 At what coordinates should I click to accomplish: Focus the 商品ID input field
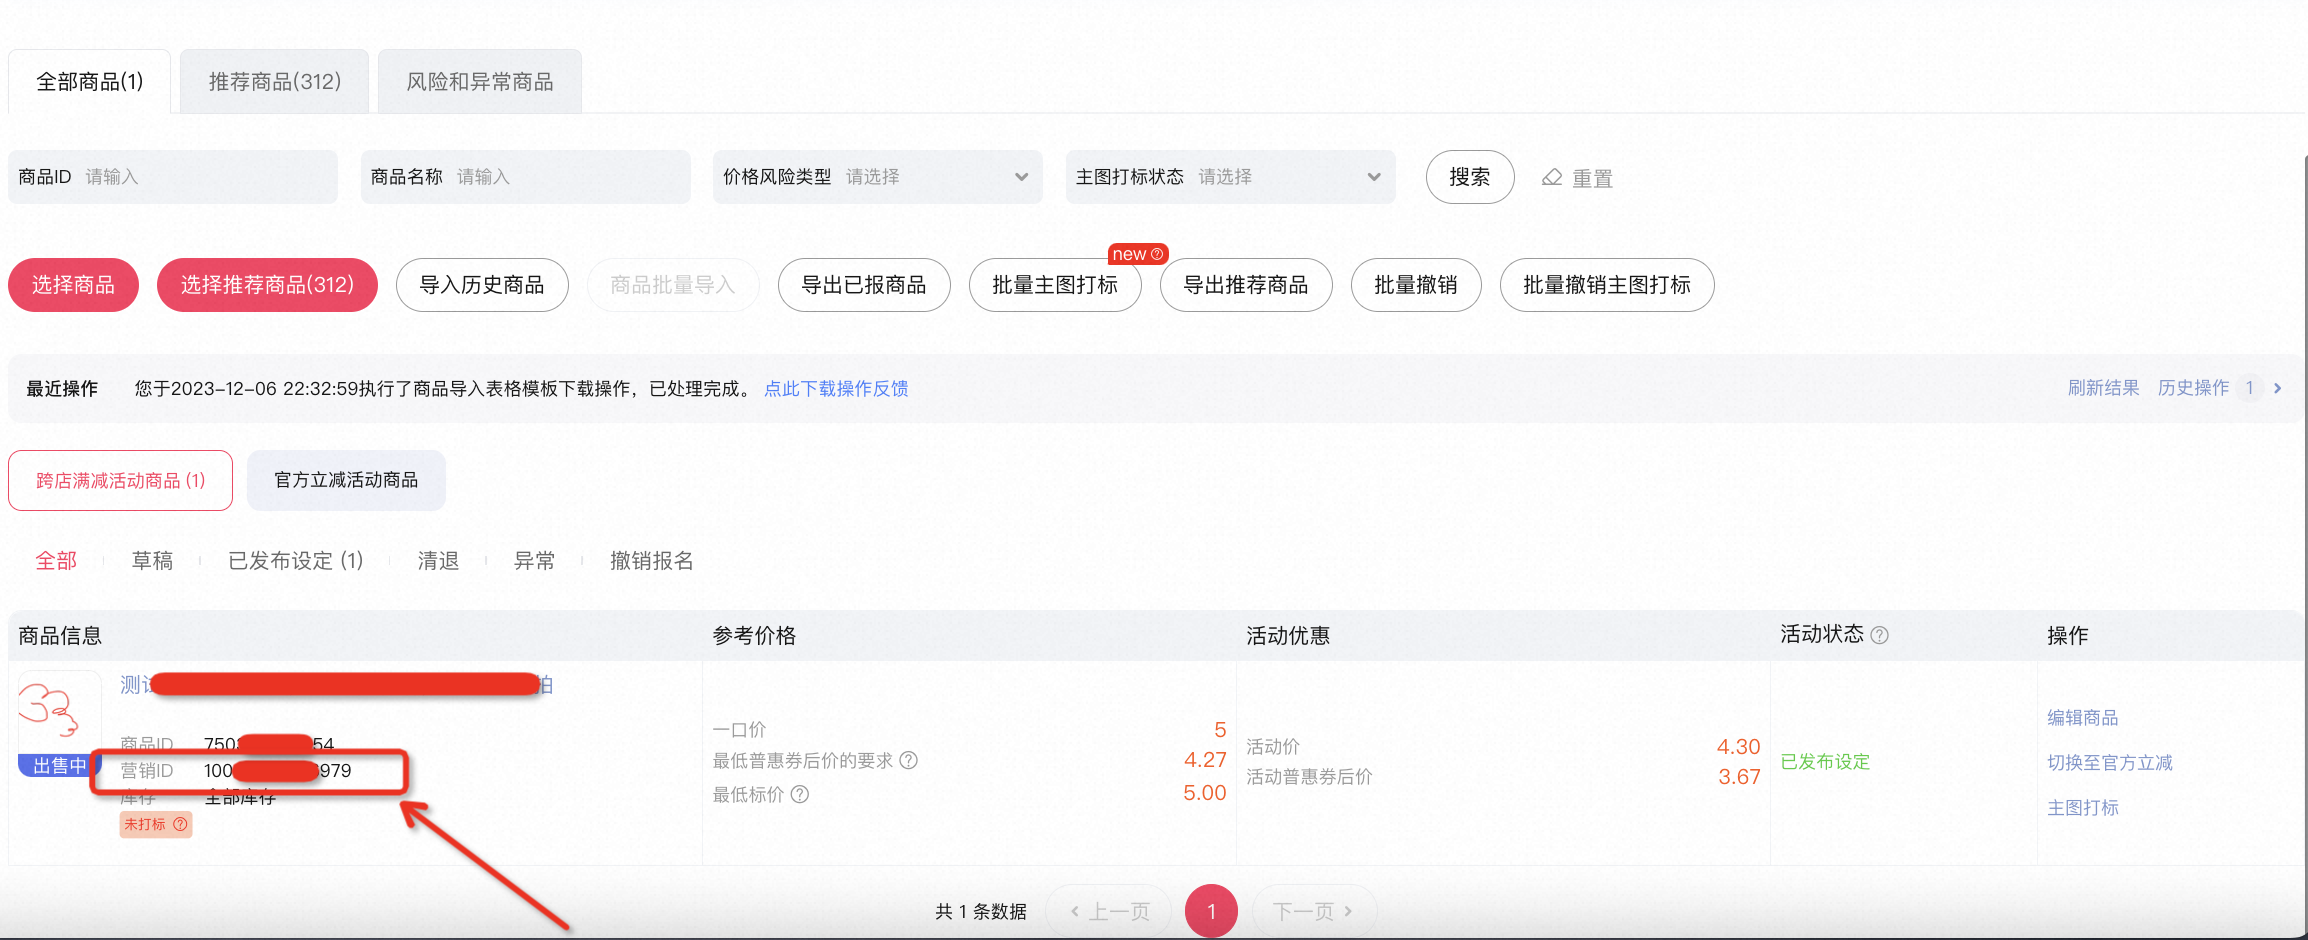(x=173, y=177)
